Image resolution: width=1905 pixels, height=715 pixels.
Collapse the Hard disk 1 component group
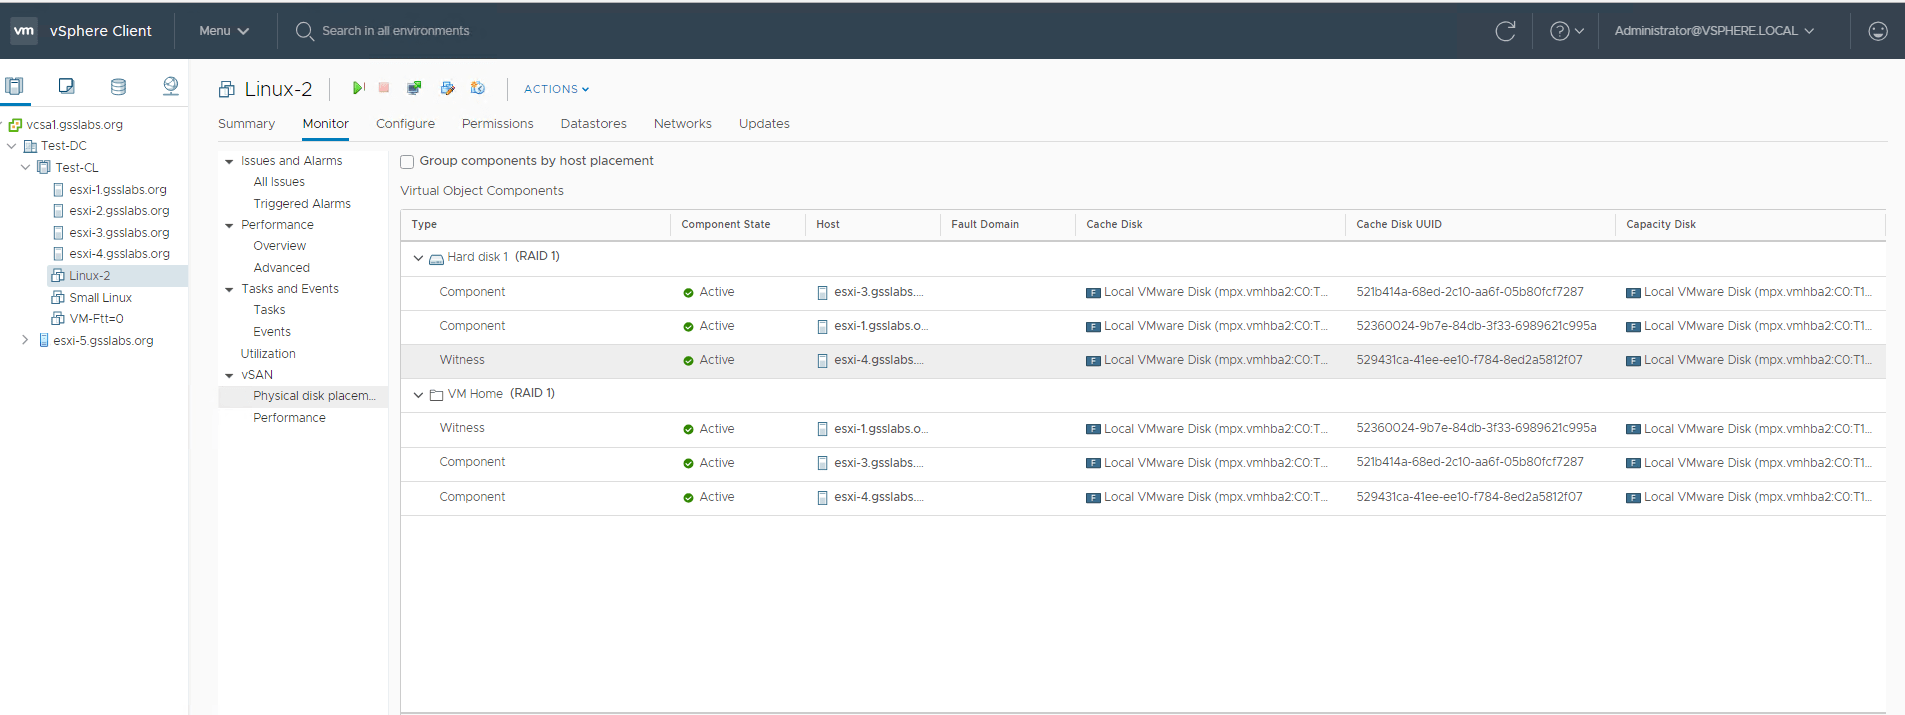(x=418, y=258)
